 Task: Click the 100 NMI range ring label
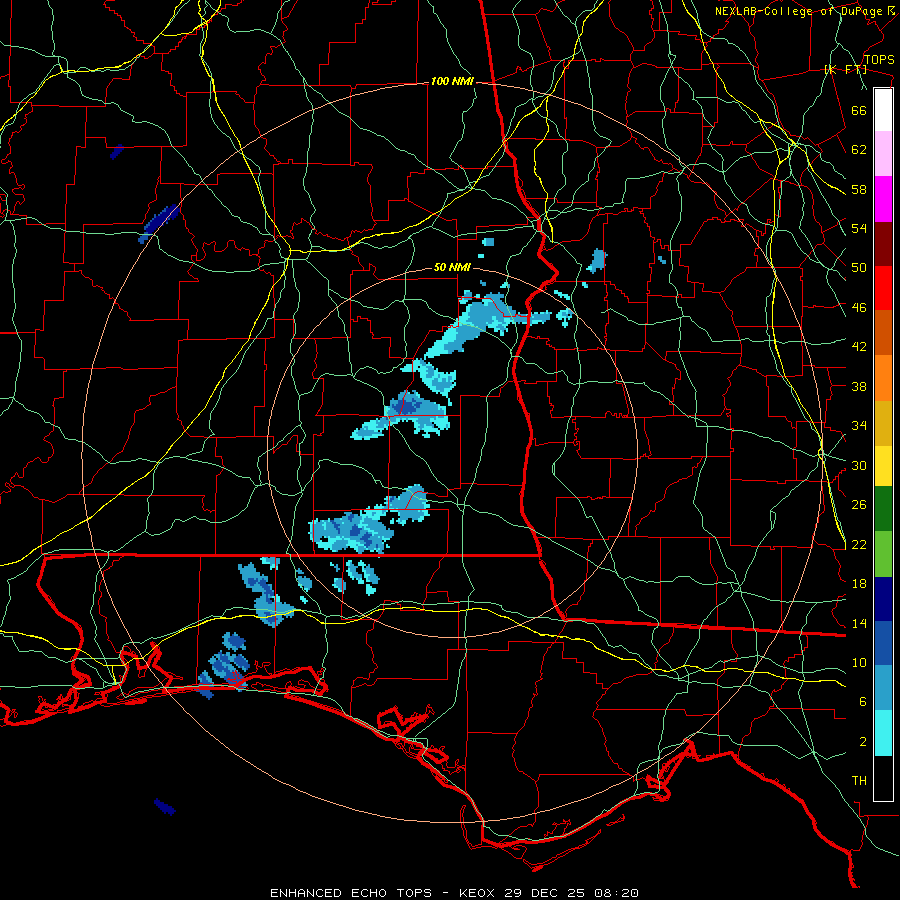(452, 82)
